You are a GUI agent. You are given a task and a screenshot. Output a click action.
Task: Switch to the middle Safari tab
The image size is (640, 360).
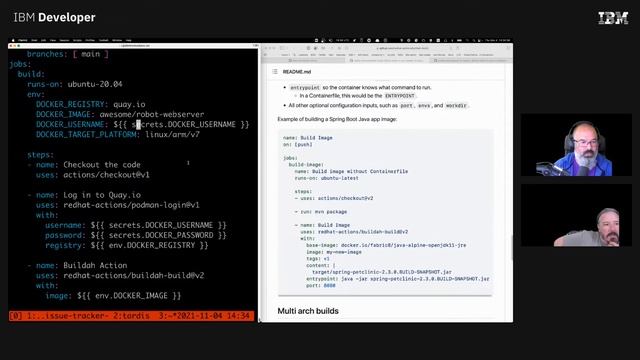(x=387, y=60)
